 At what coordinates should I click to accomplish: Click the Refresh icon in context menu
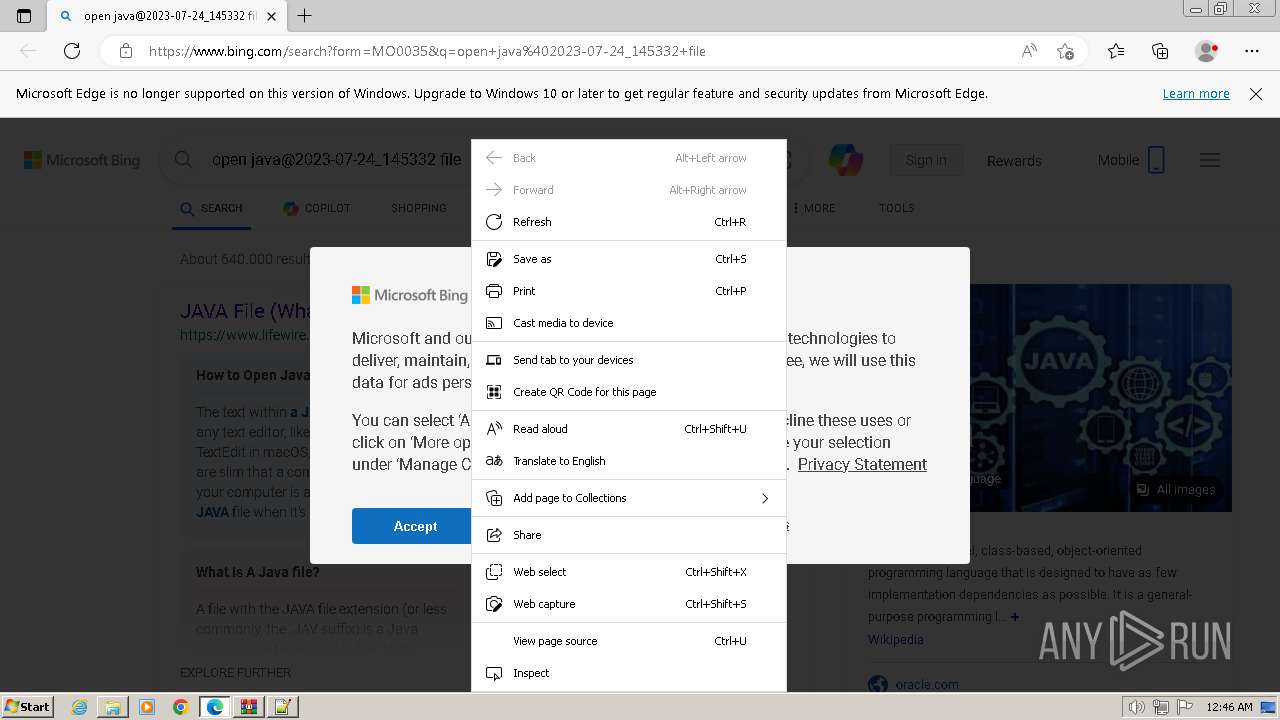click(x=493, y=222)
